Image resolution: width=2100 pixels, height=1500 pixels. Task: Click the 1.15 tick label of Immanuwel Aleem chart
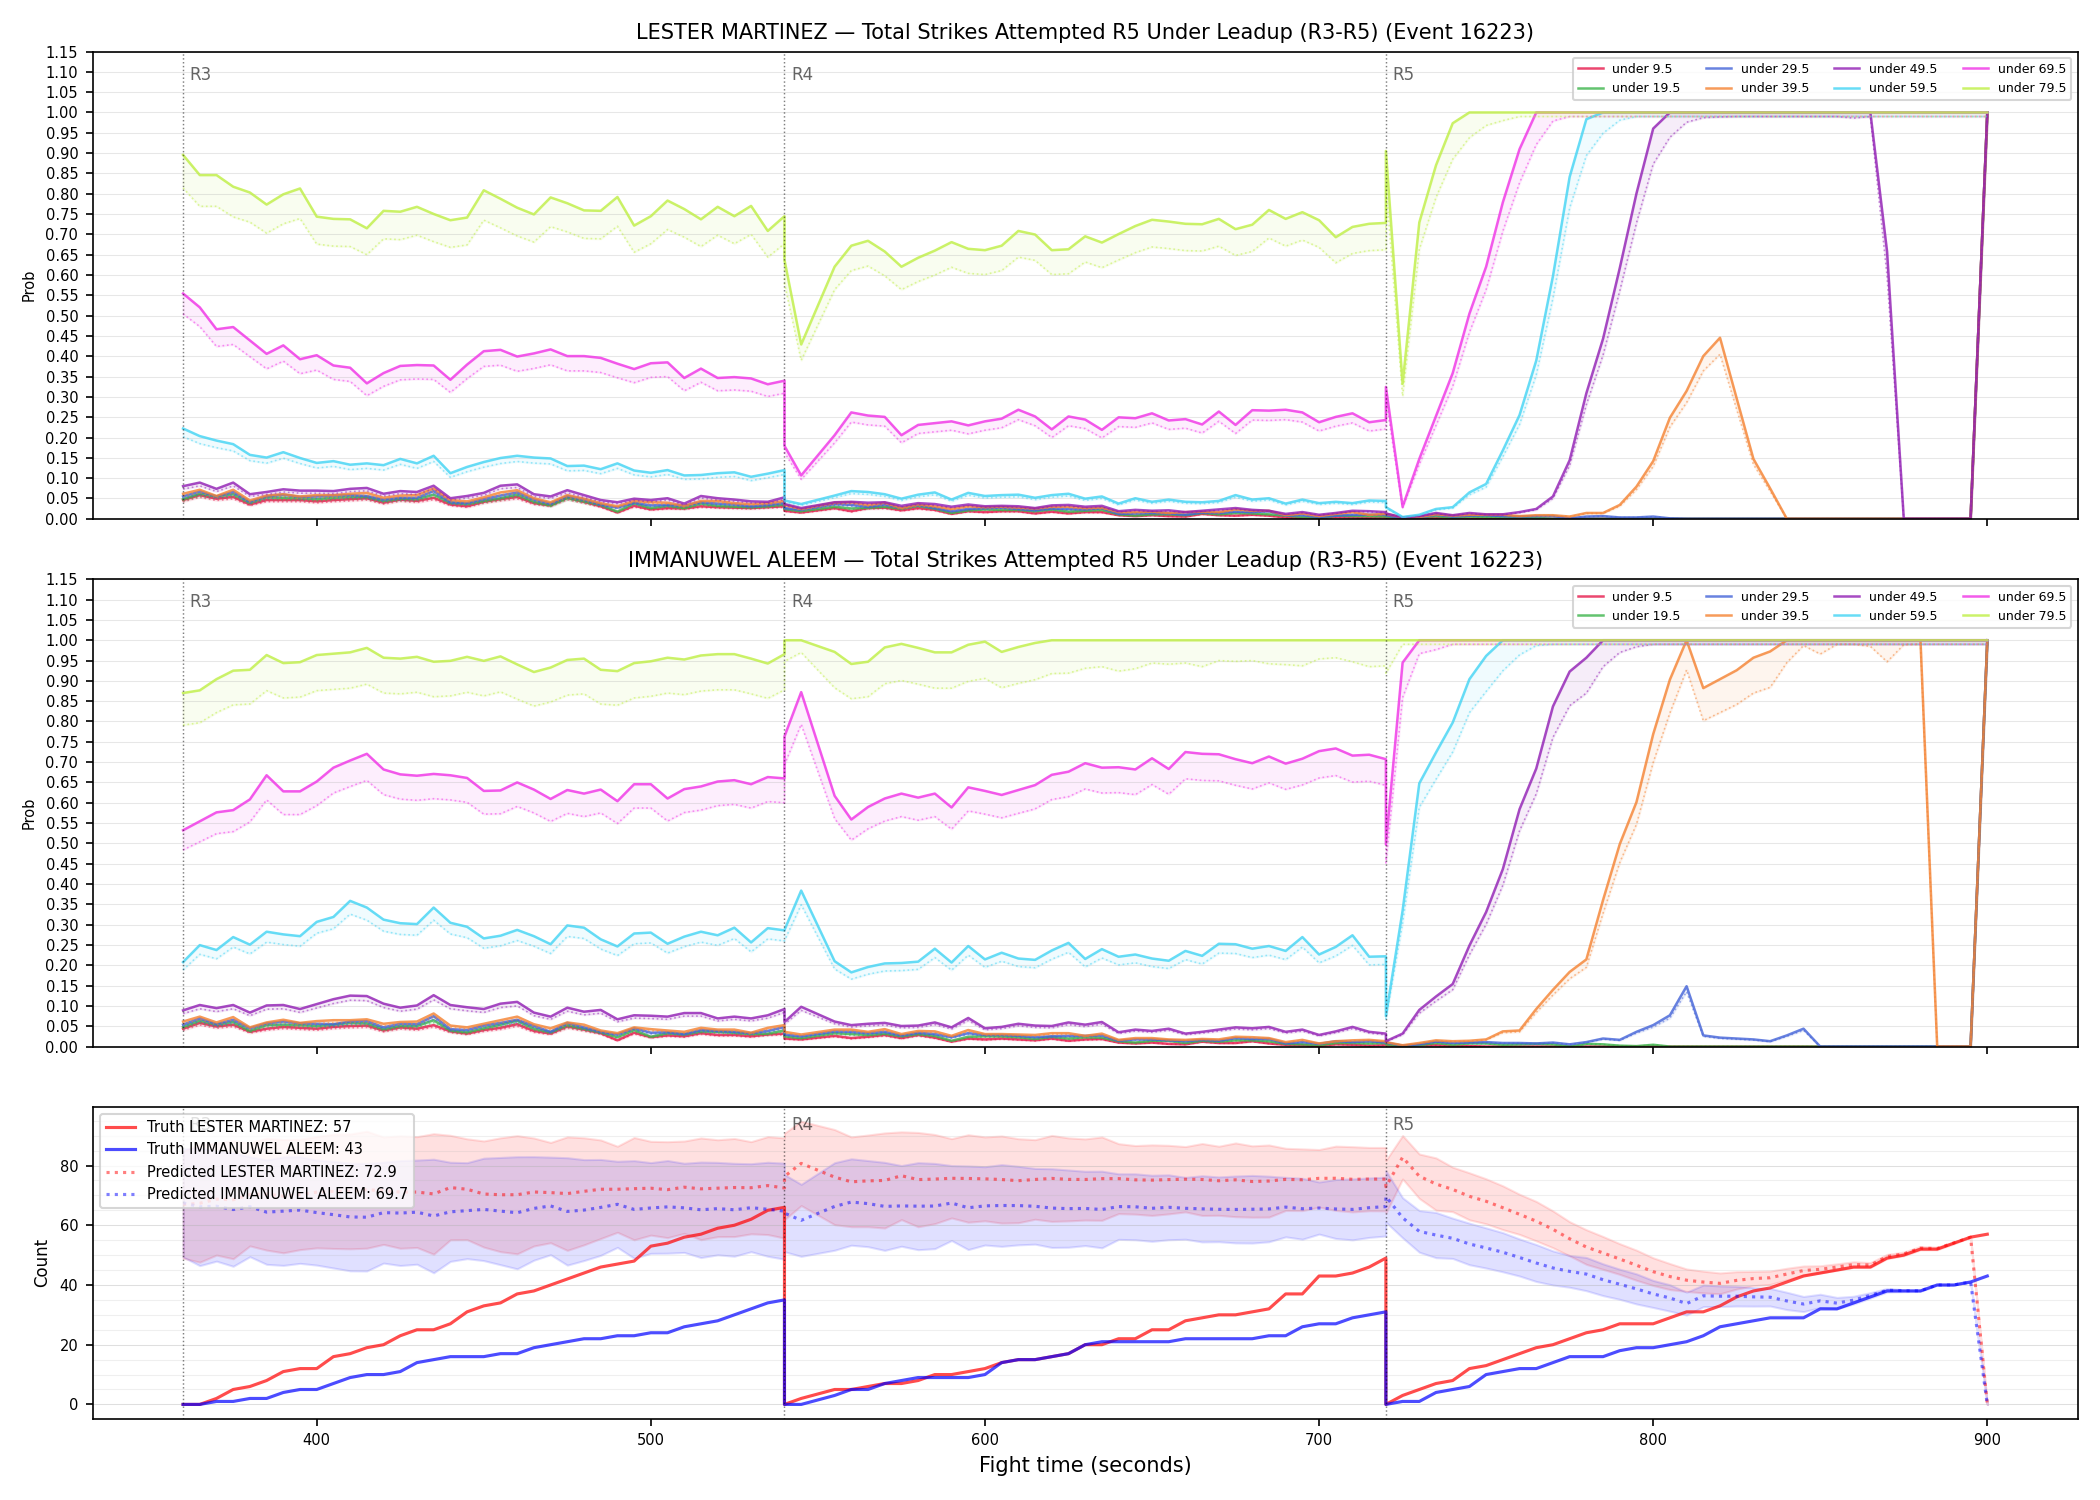62,580
